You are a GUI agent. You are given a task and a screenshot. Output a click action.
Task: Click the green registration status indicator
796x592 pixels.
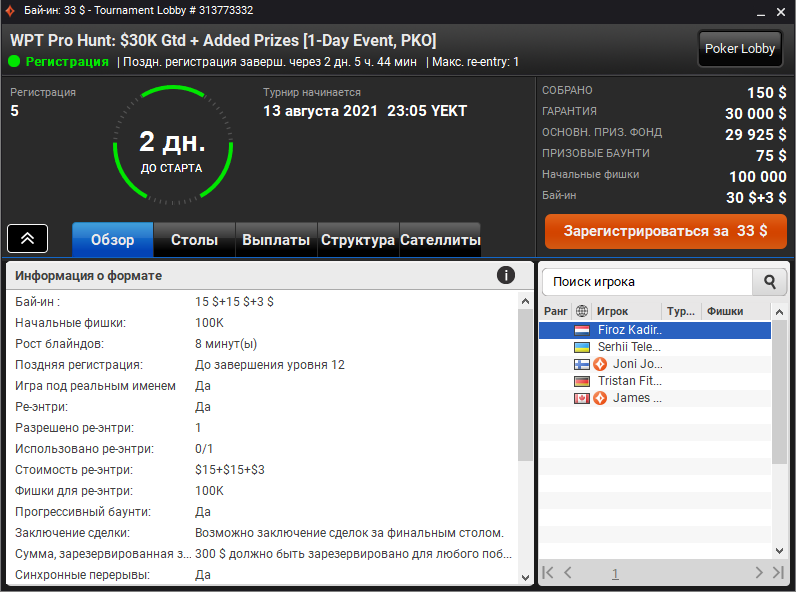coord(14,61)
